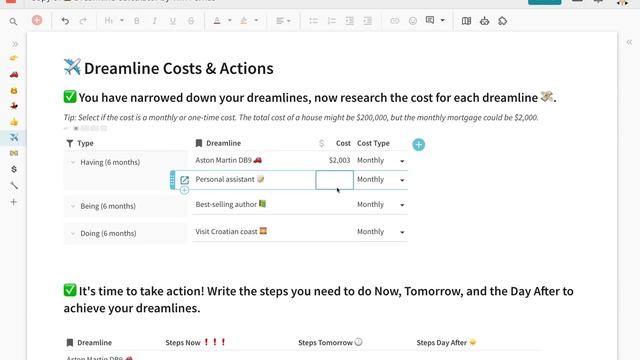Select the Best-selling author cell

coord(253,204)
